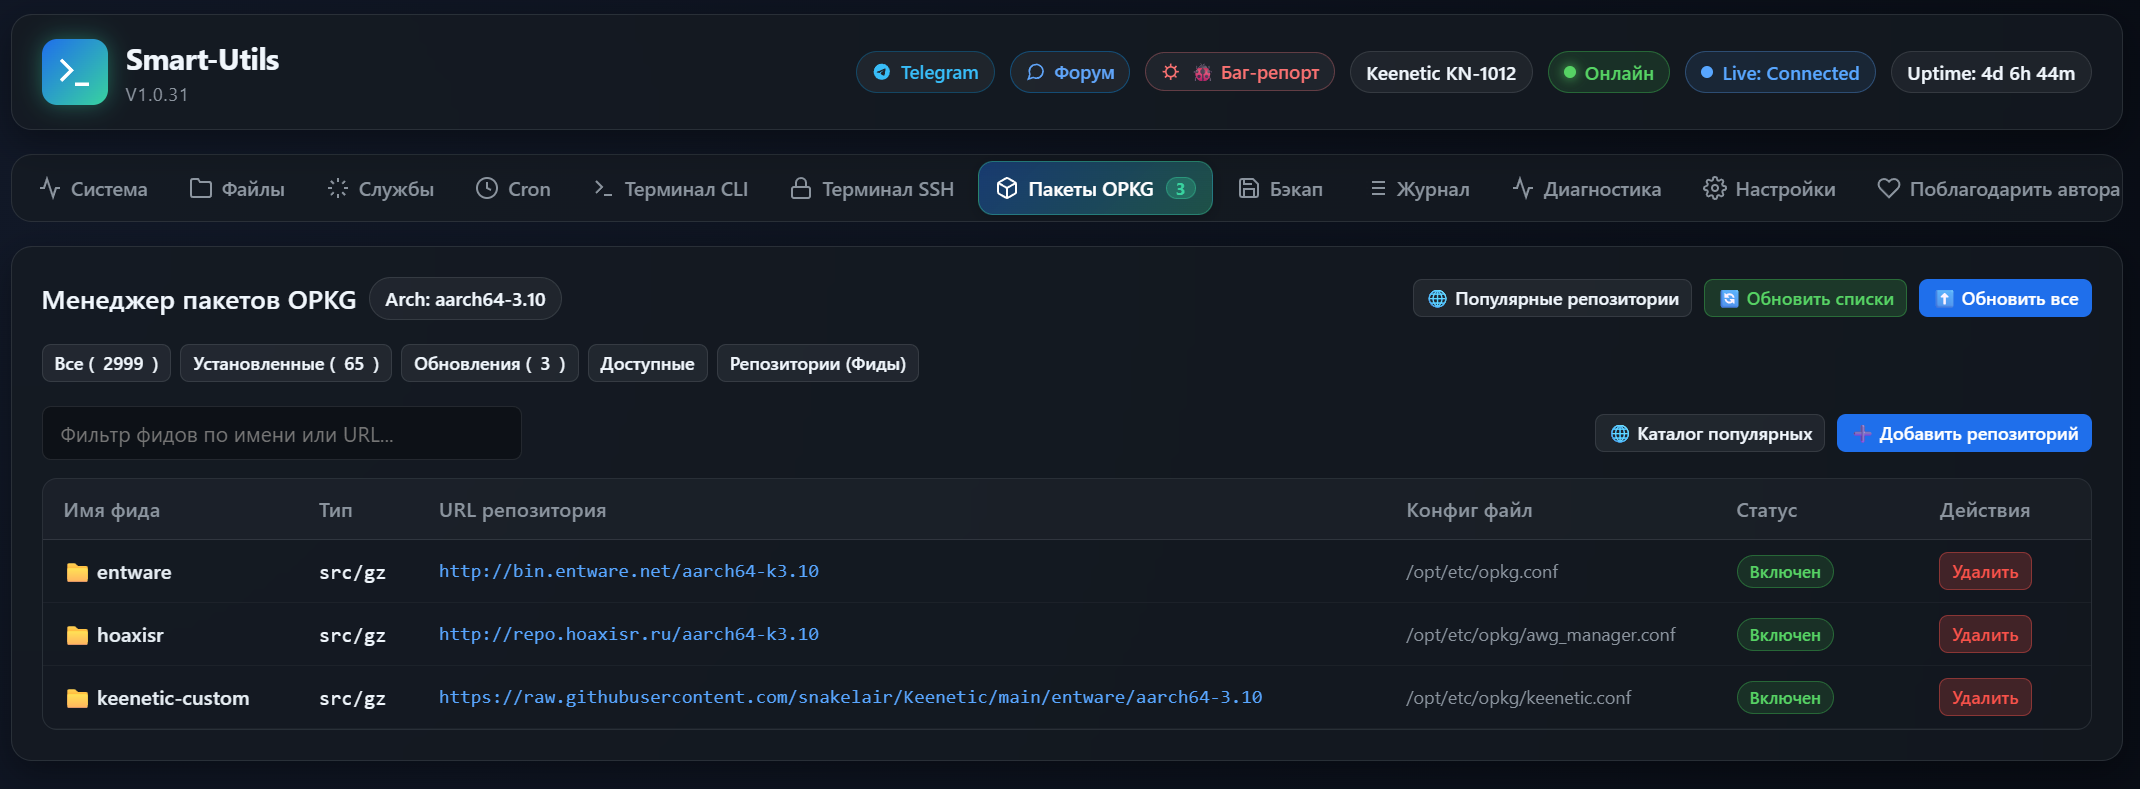2140x789 pixels.
Task: Open the Баг-репорт bug icon link
Action: pos(1240,72)
